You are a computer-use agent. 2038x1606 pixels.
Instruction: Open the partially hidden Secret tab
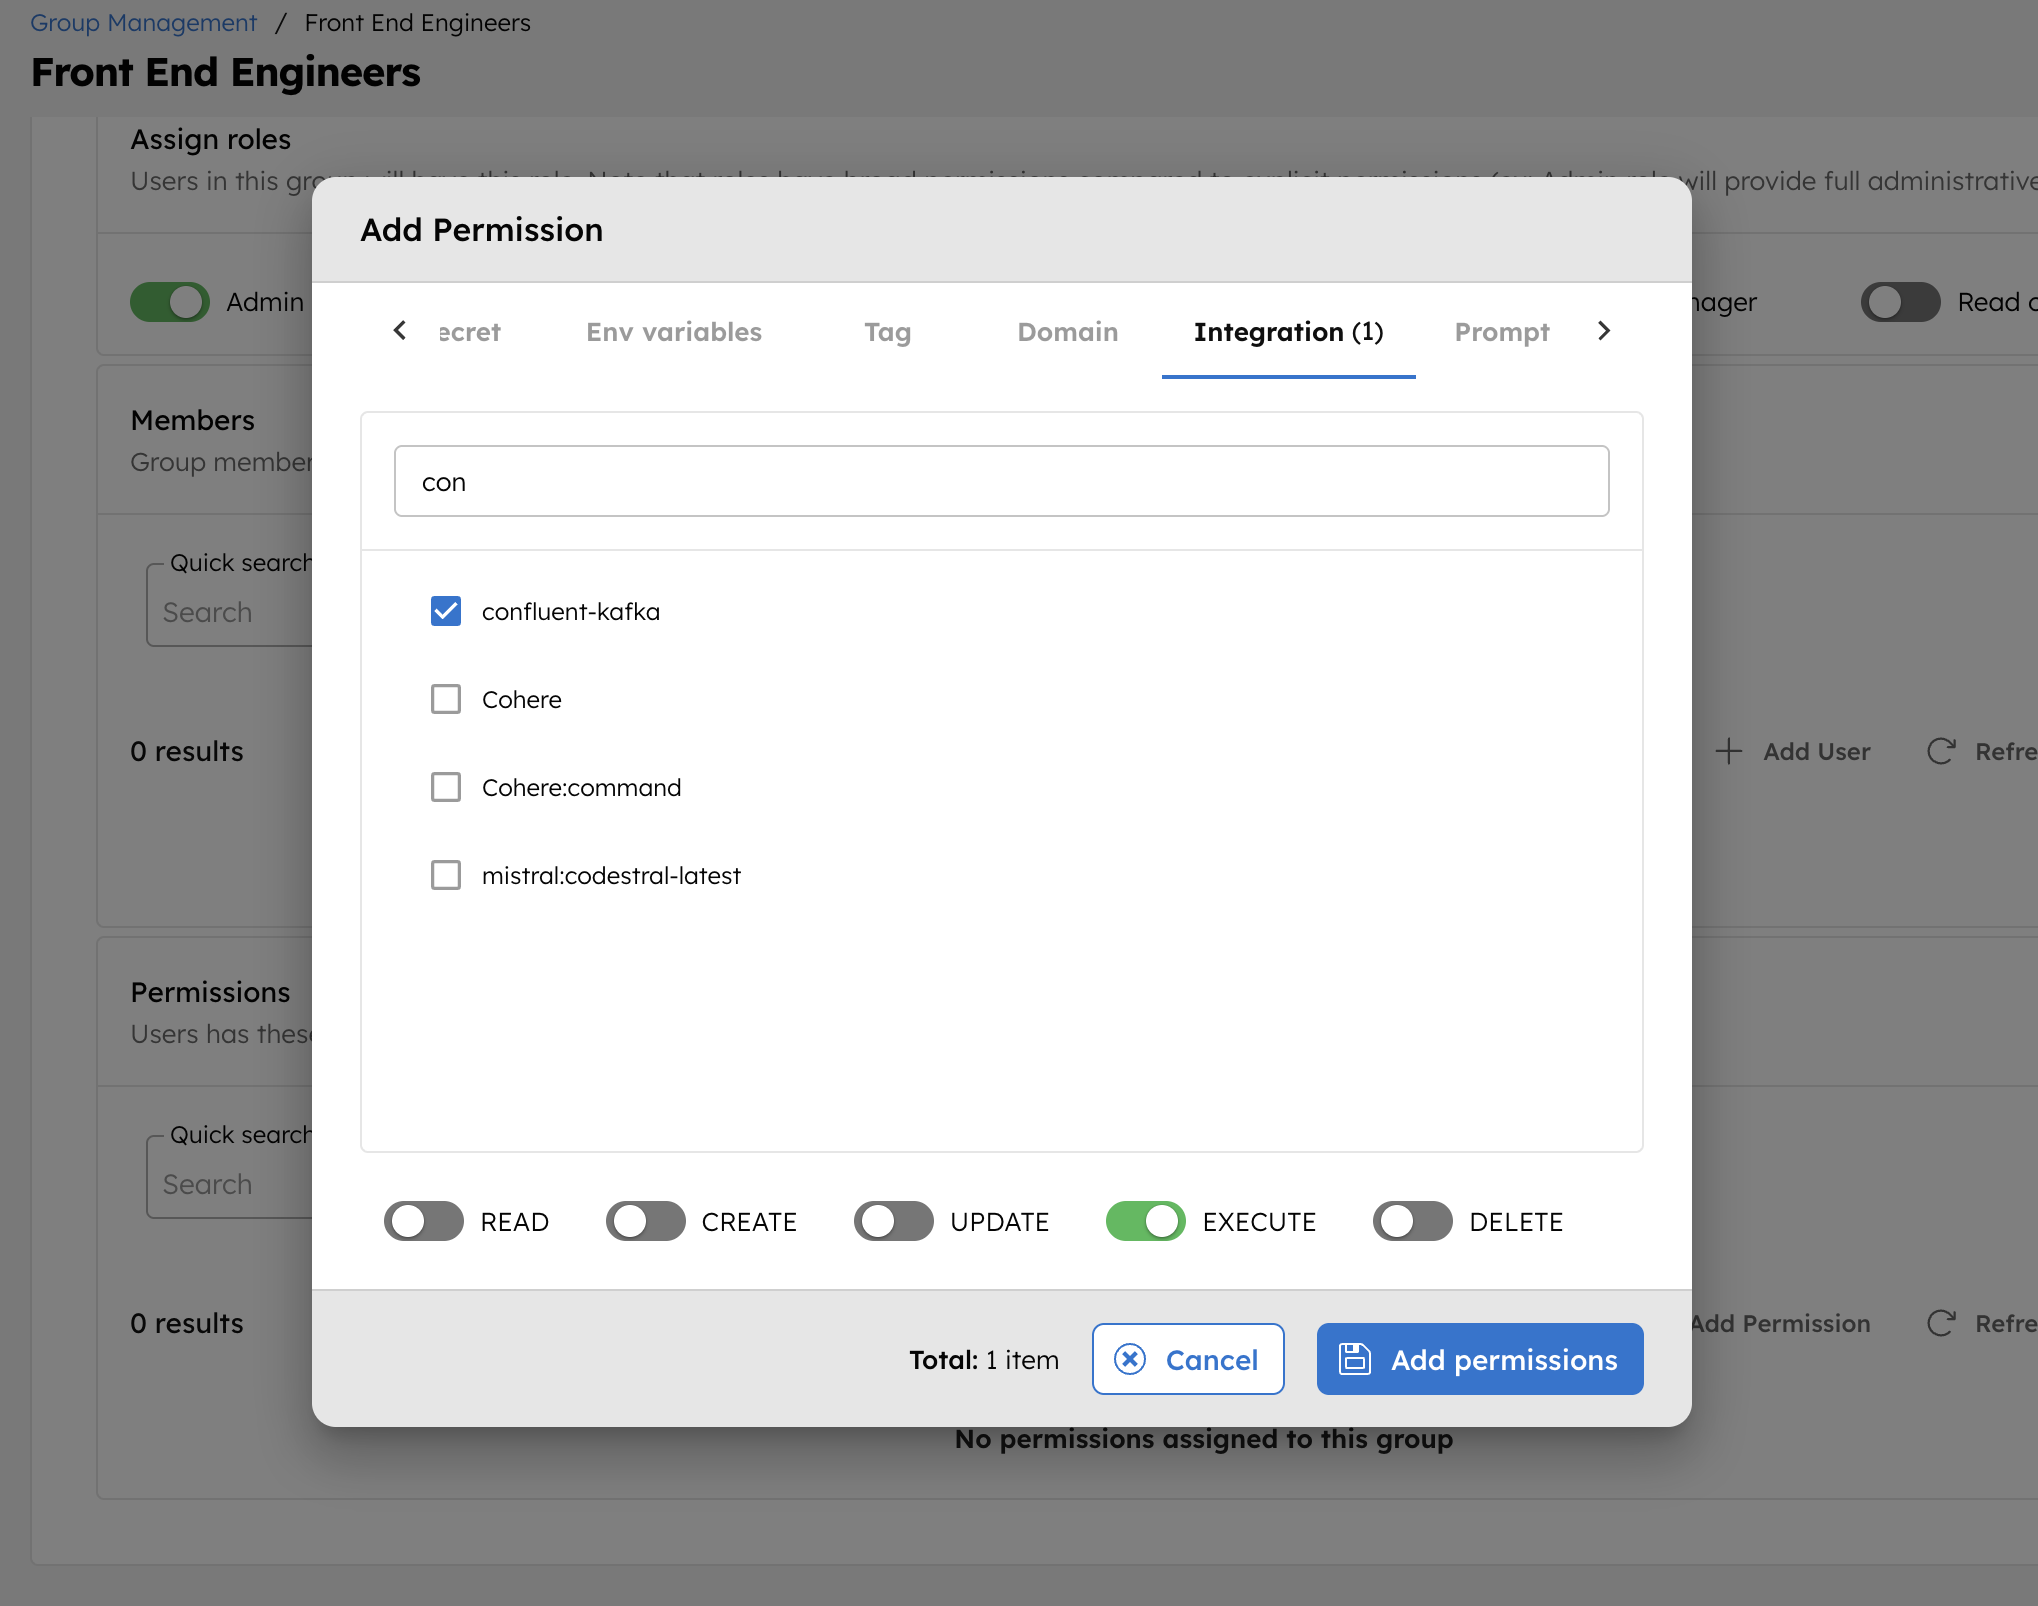[470, 332]
